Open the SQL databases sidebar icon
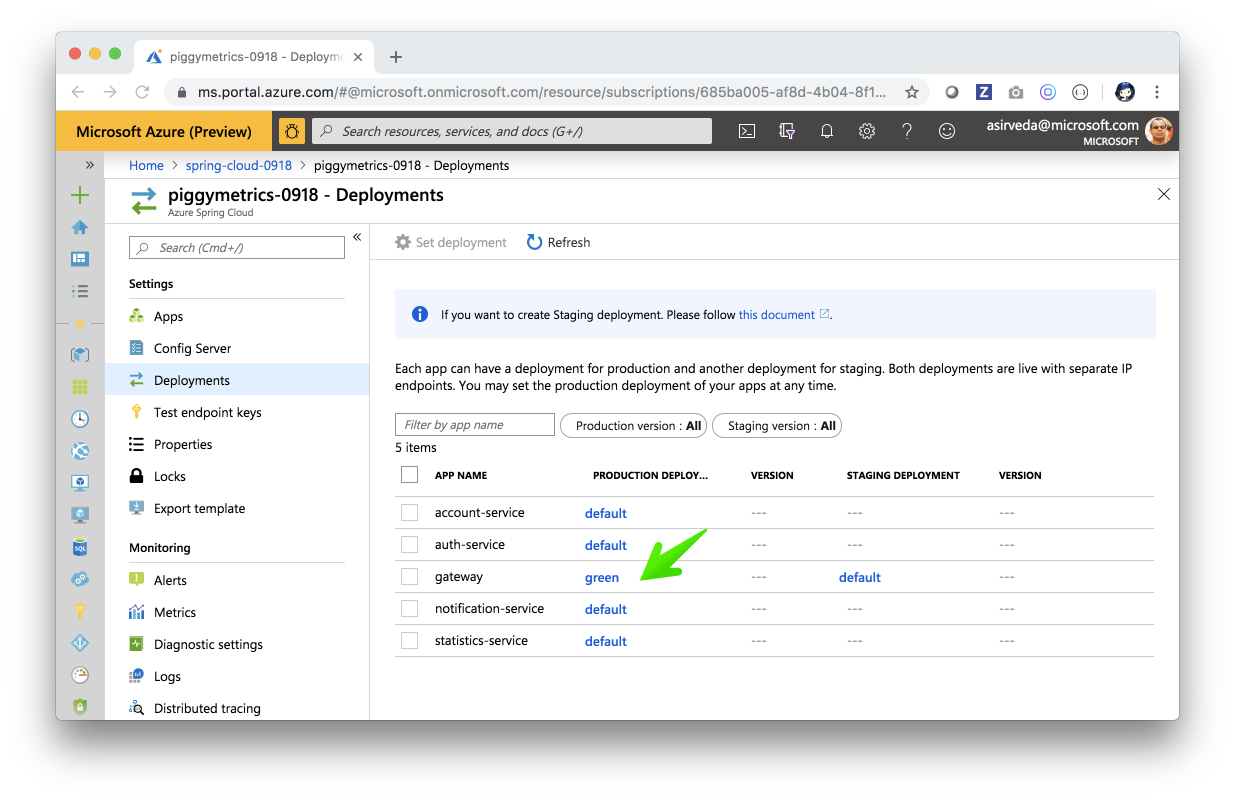This screenshot has width=1235, height=800. click(x=80, y=547)
